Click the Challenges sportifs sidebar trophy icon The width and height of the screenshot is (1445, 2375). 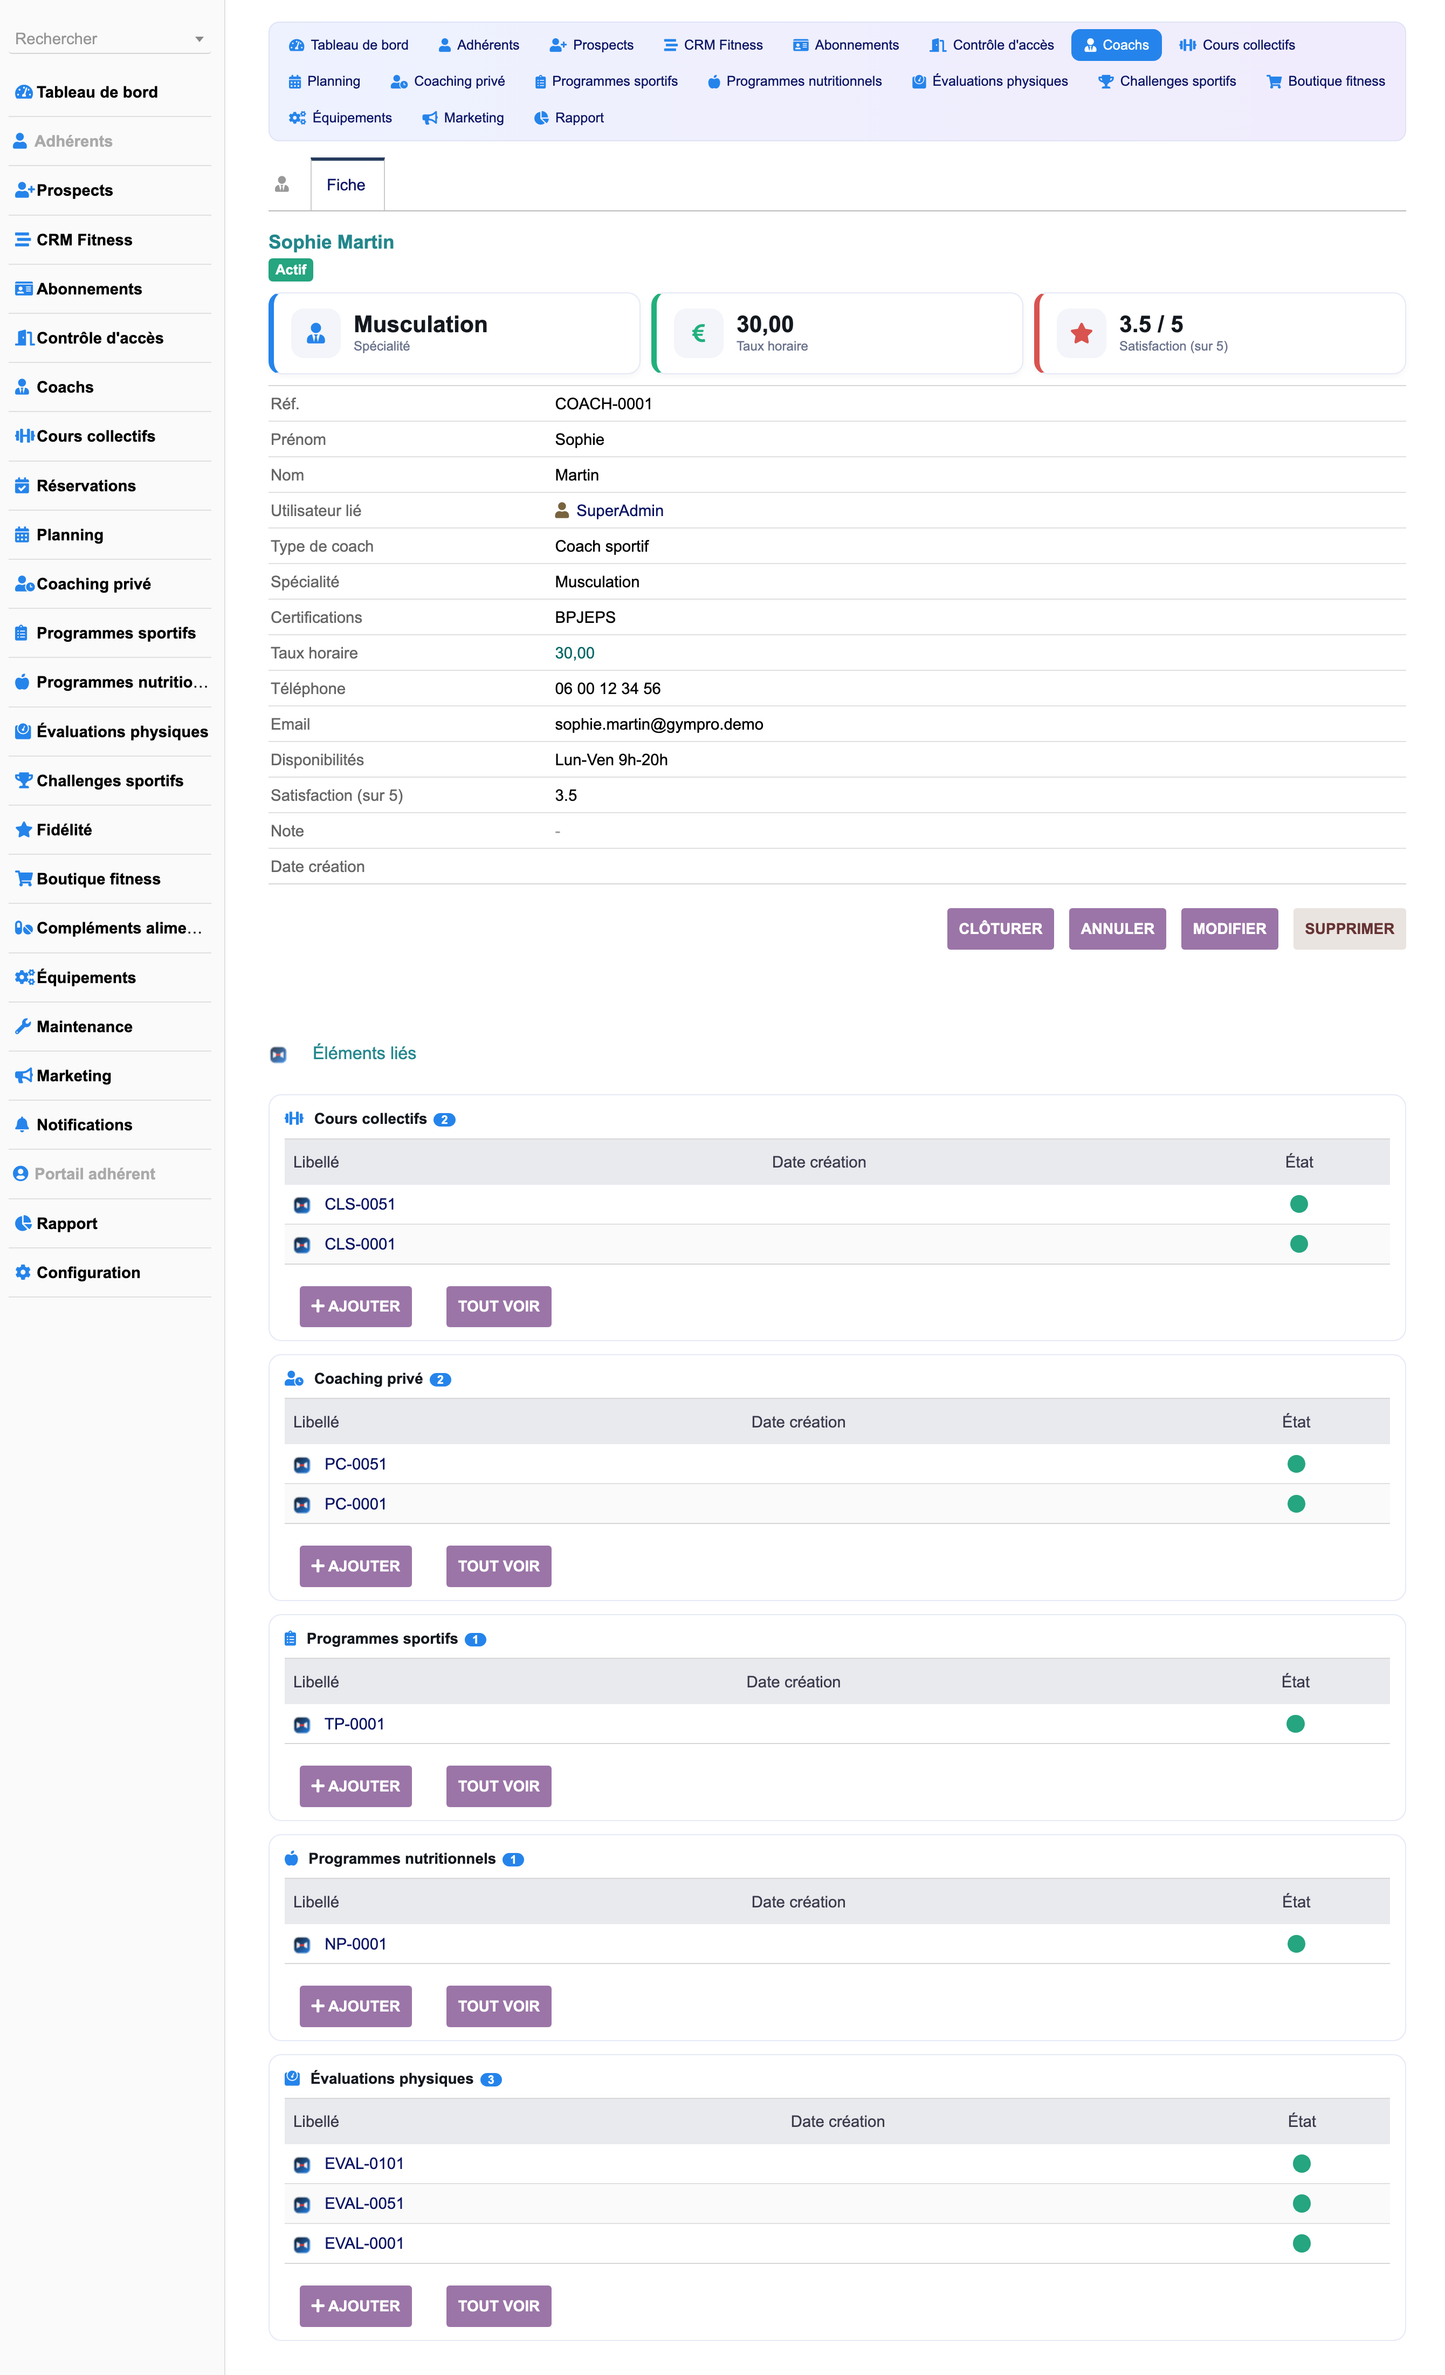point(23,781)
